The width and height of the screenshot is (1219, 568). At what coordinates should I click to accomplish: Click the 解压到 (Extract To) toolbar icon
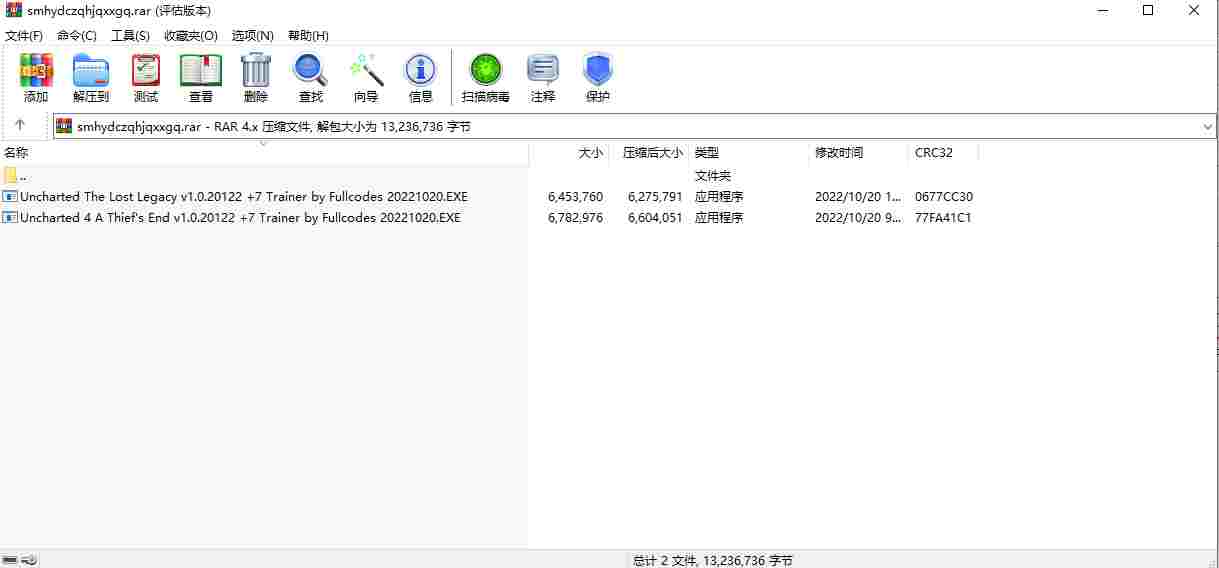(x=91, y=70)
